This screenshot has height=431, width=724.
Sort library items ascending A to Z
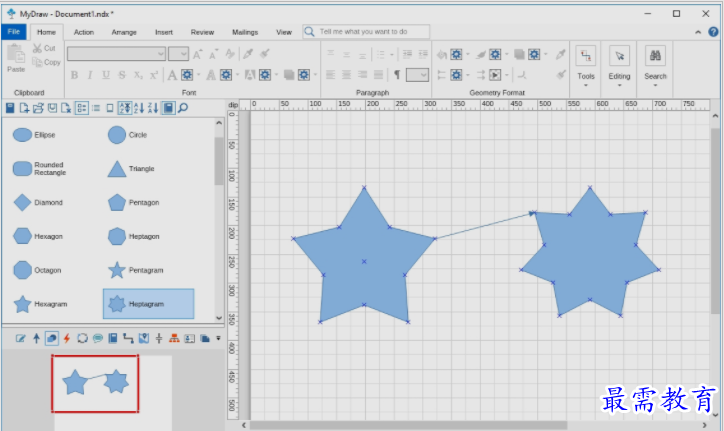pos(139,108)
